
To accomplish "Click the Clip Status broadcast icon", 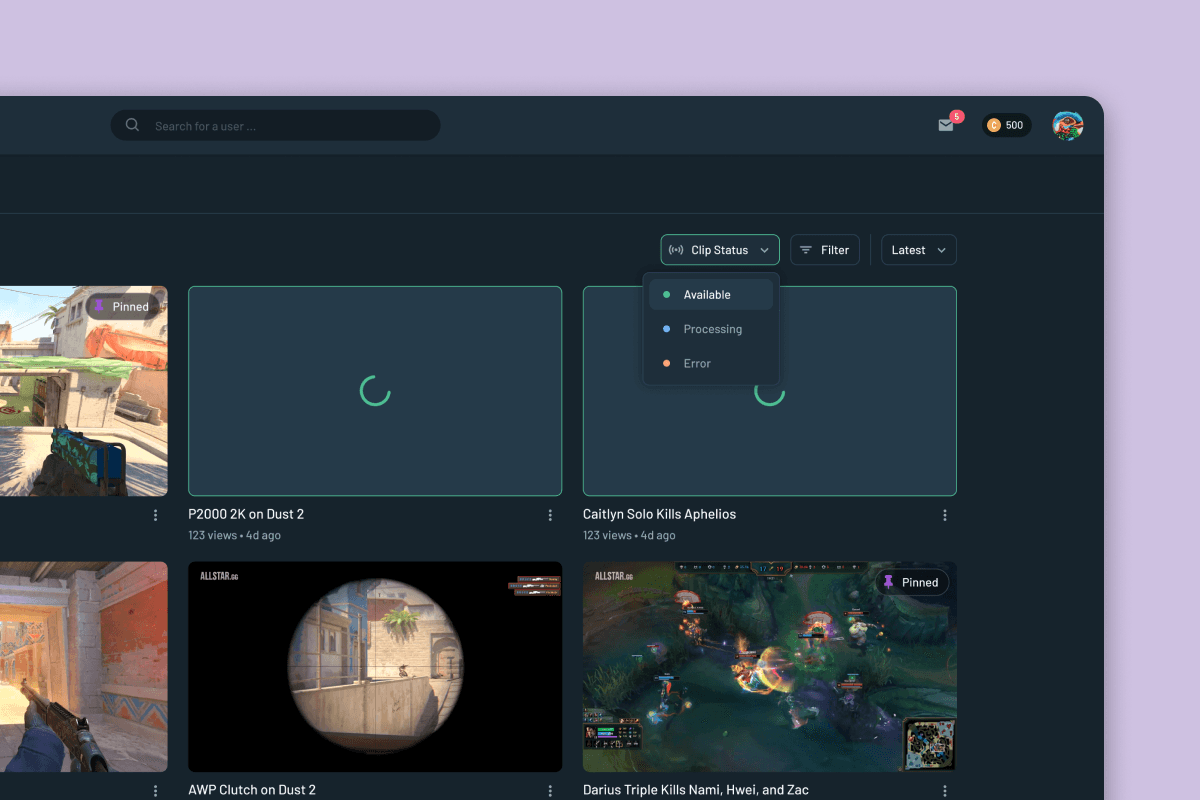I will 676,250.
